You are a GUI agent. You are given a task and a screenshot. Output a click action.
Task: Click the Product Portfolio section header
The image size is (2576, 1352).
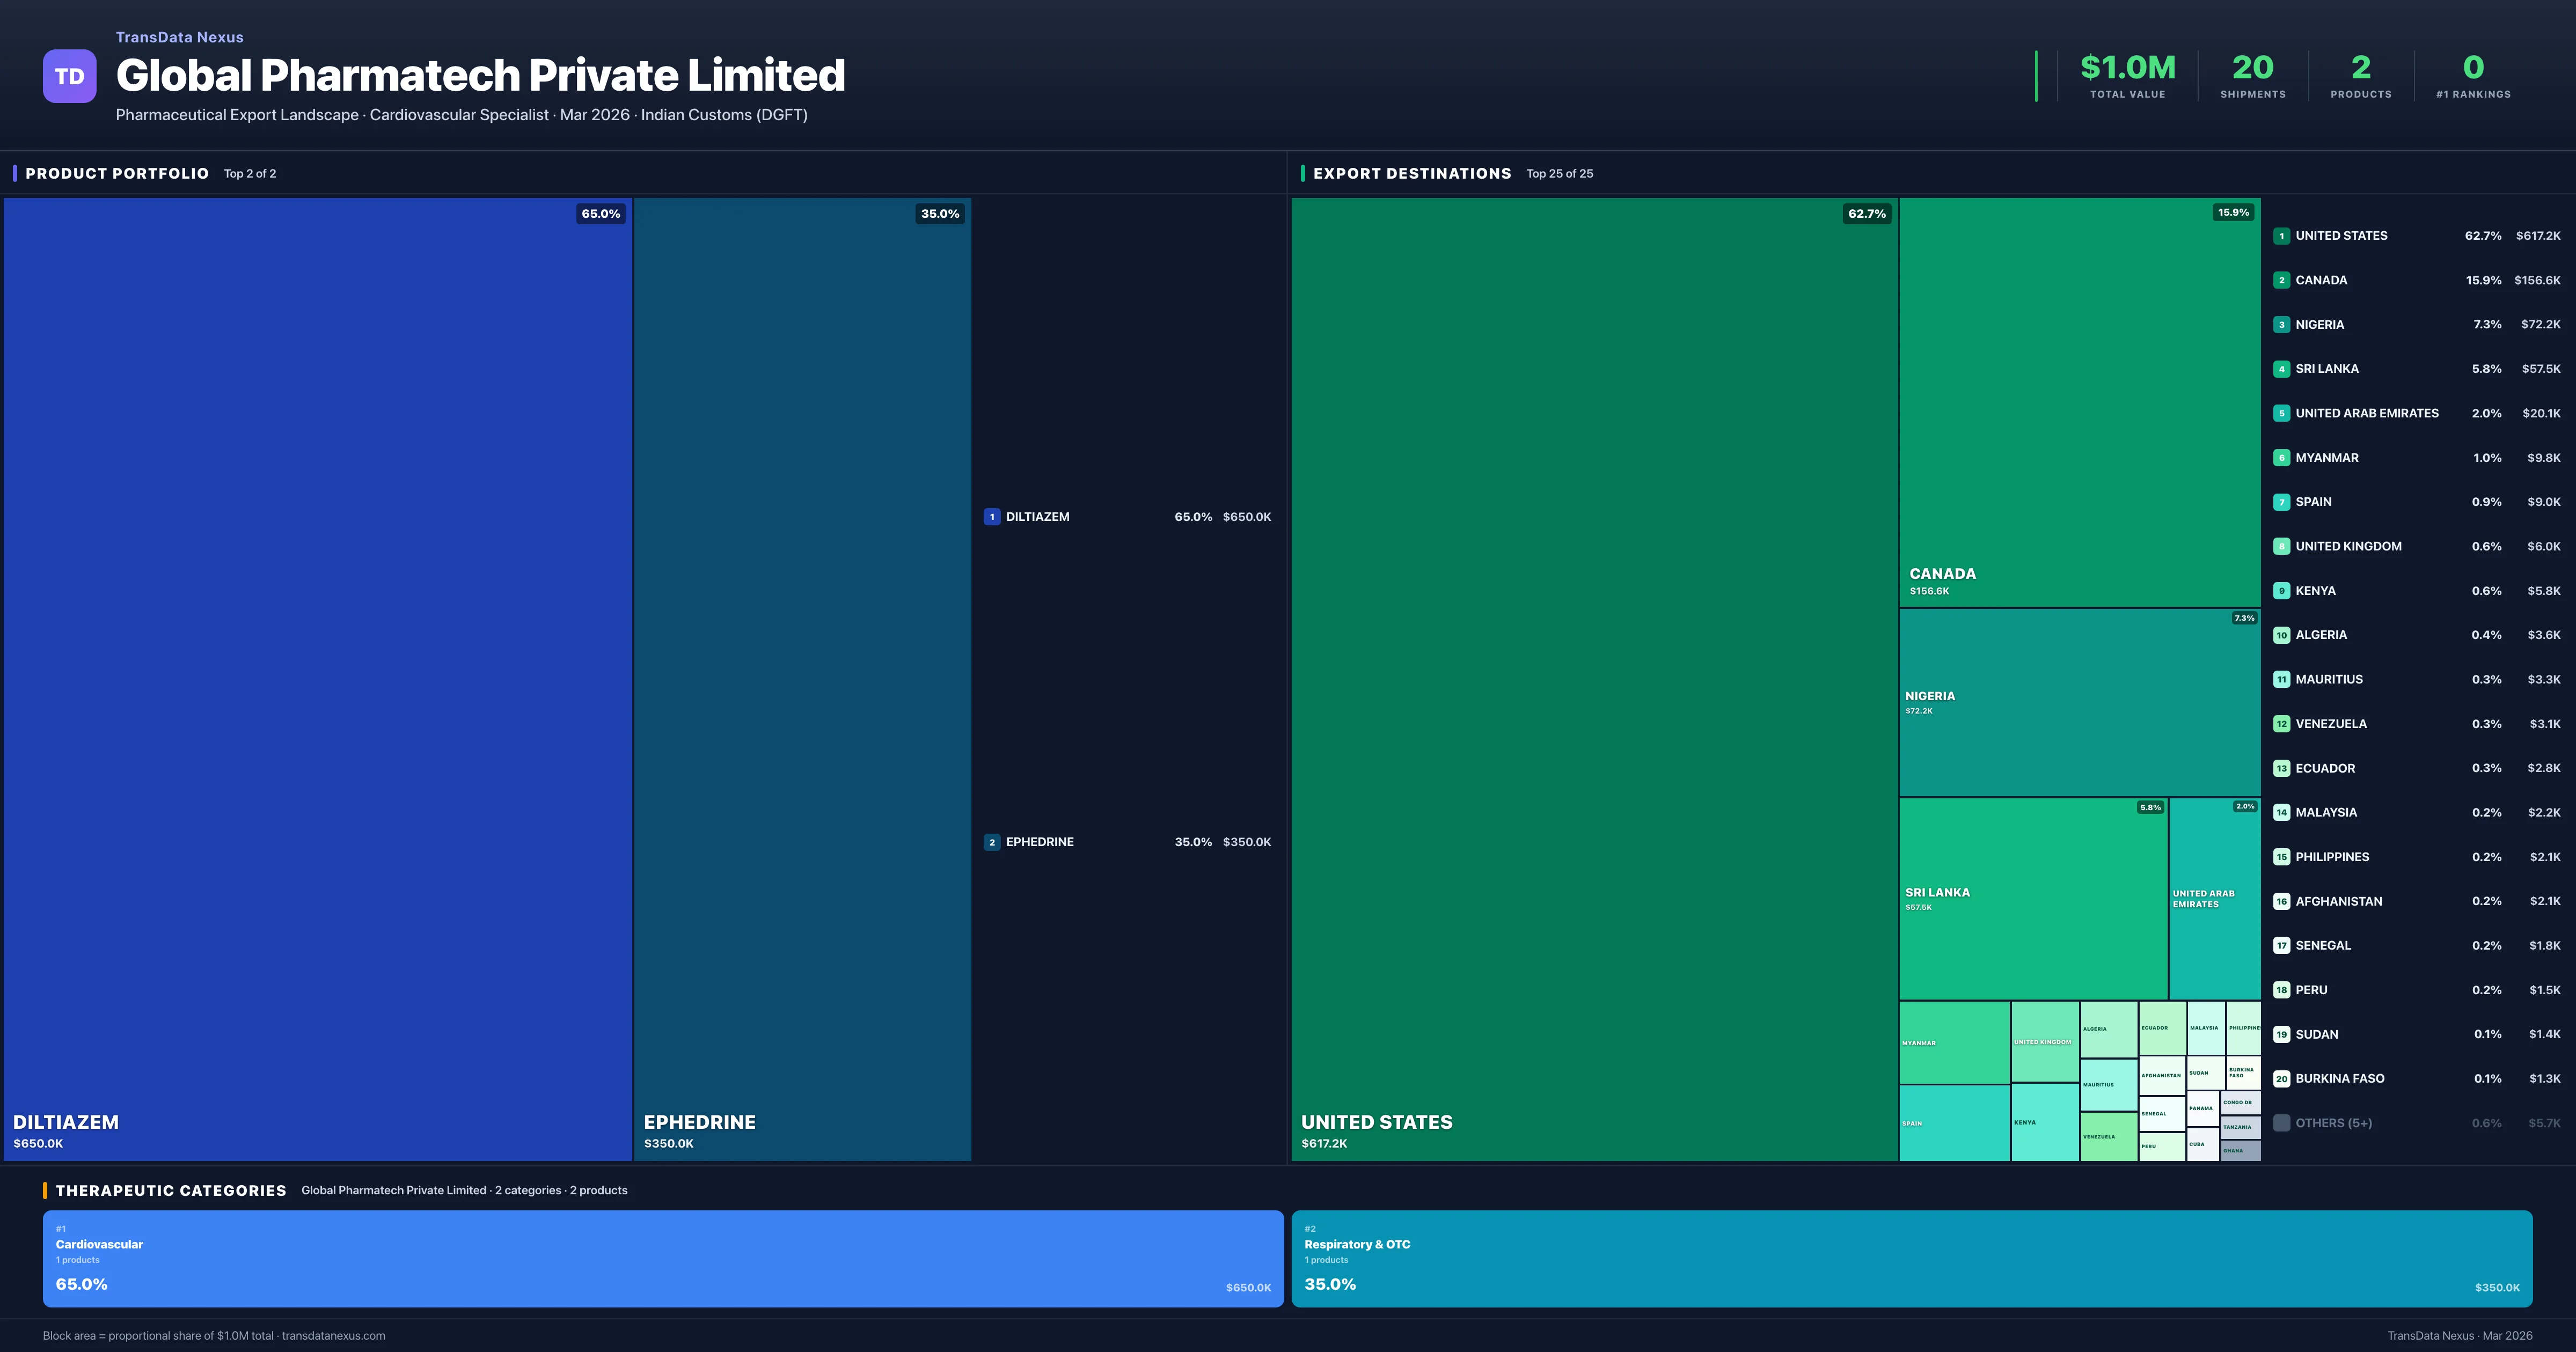point(117,173)
